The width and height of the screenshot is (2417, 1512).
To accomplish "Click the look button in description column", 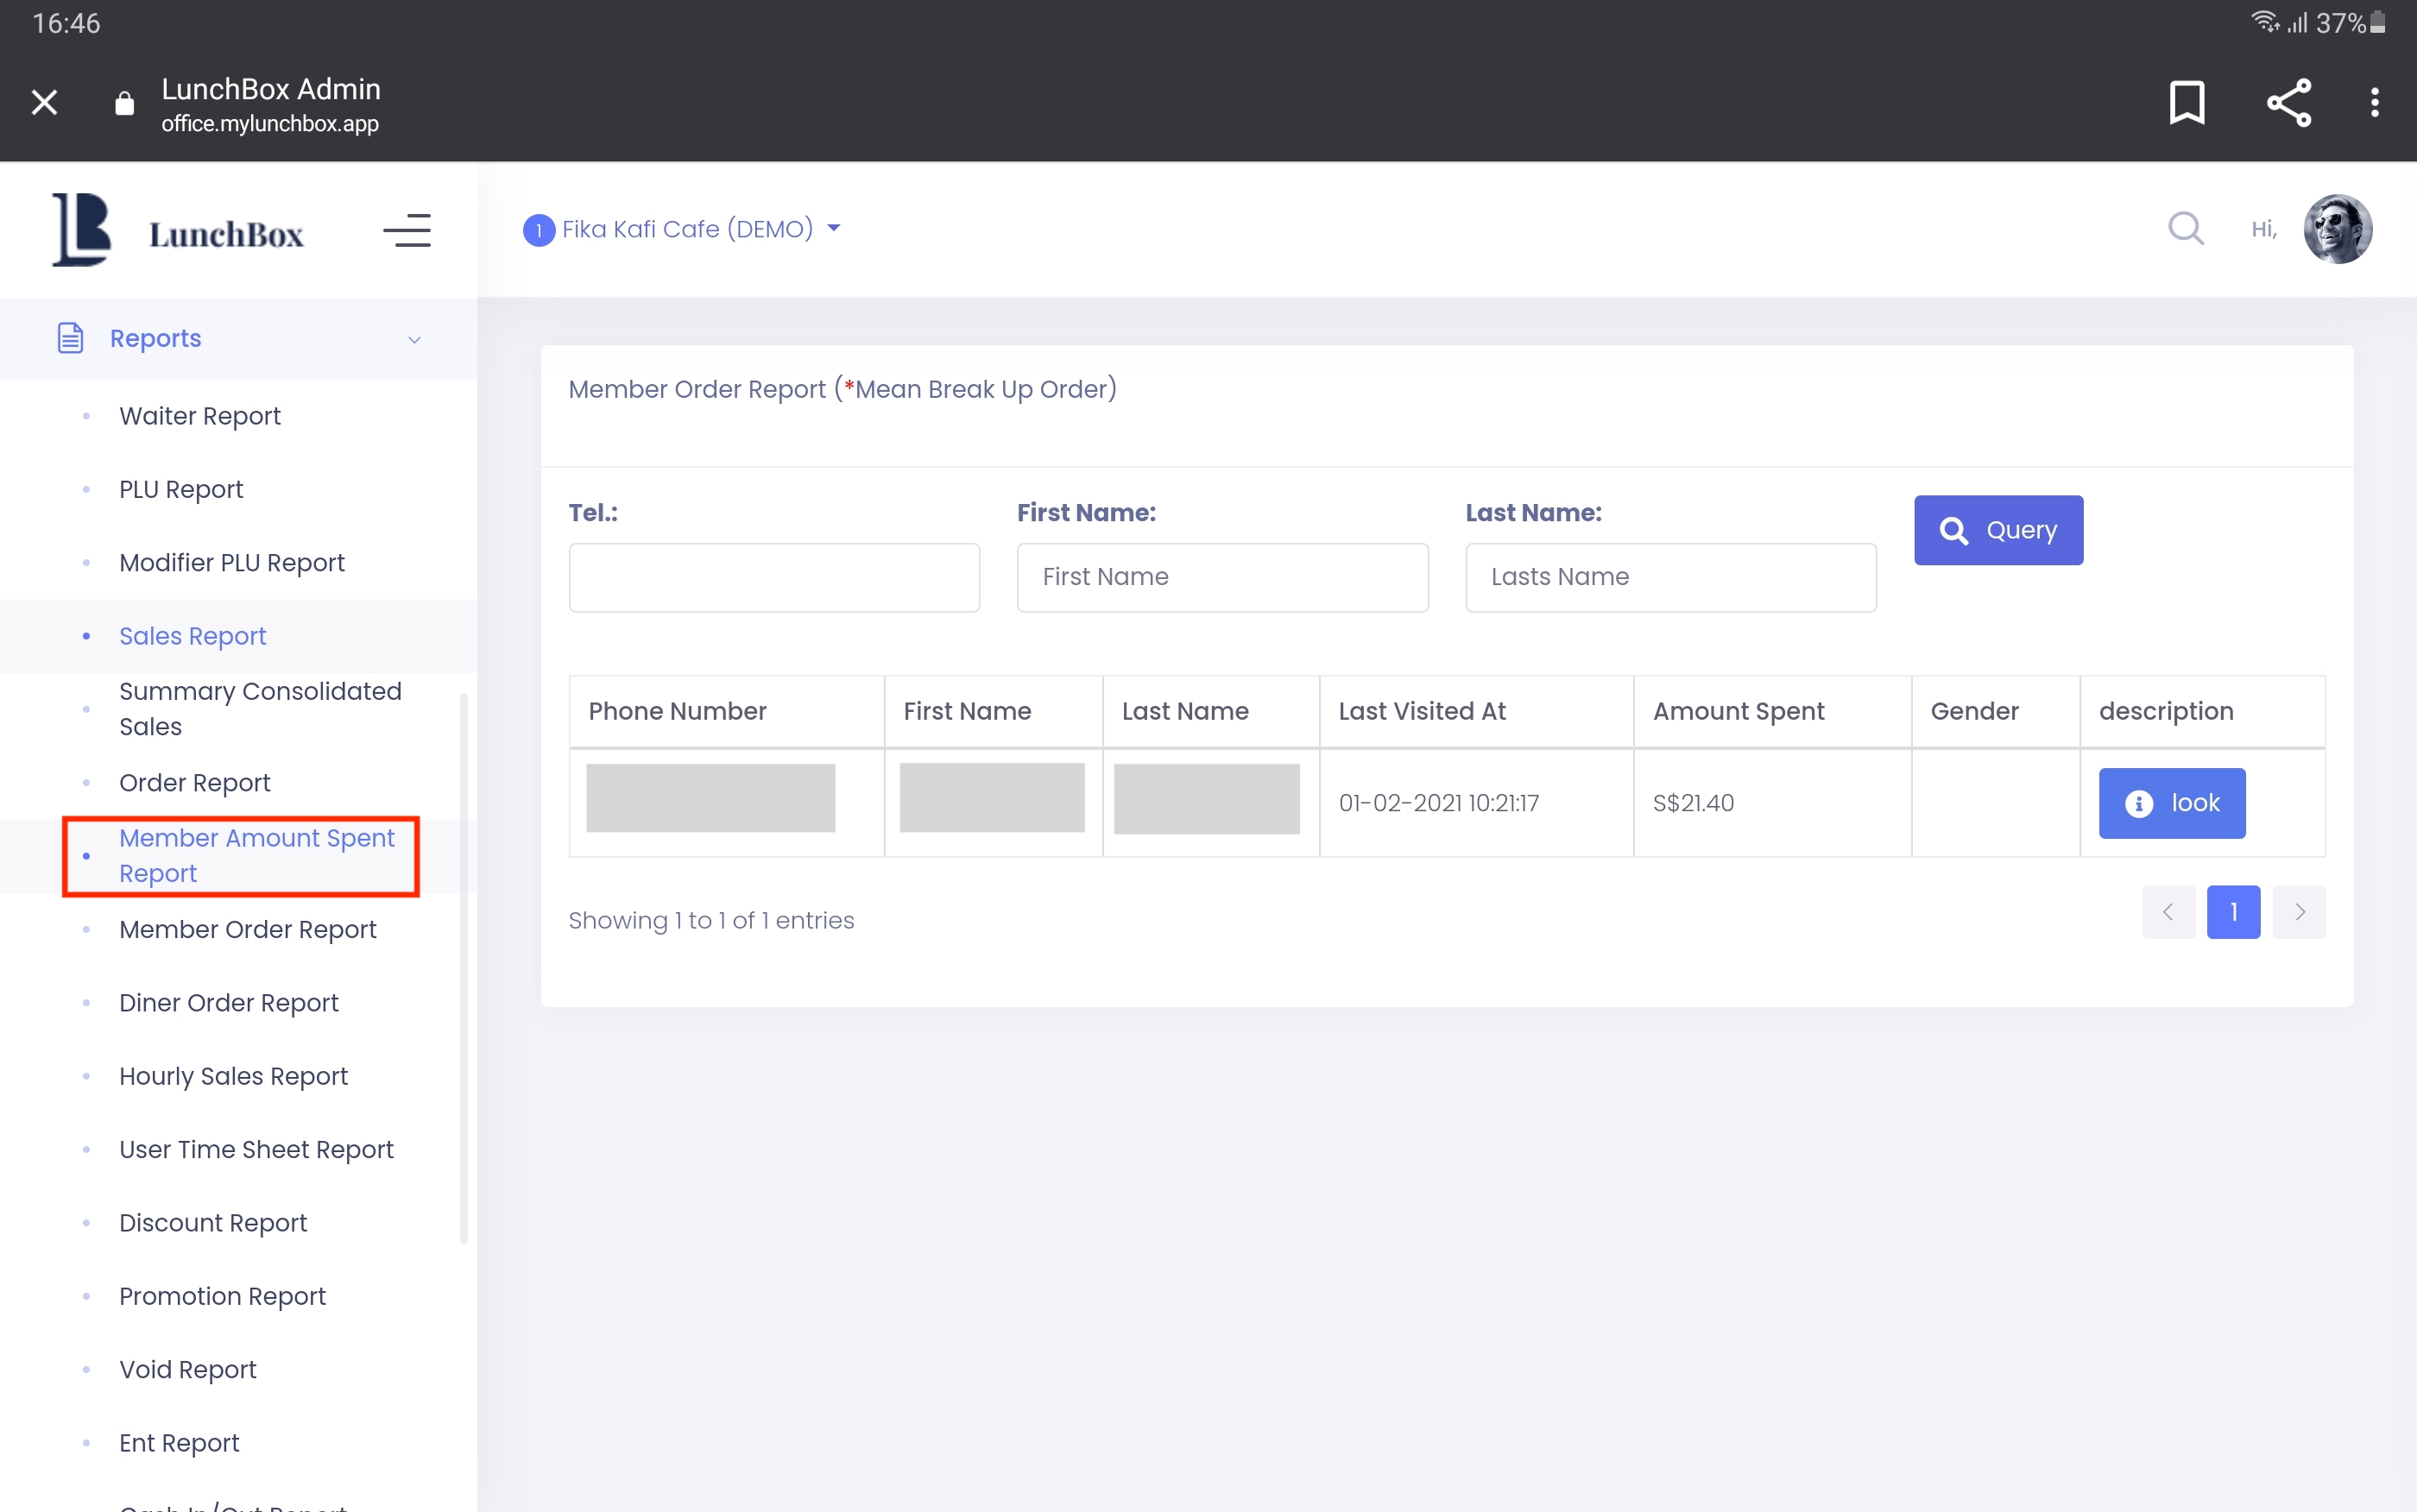I will point(2171,803).
